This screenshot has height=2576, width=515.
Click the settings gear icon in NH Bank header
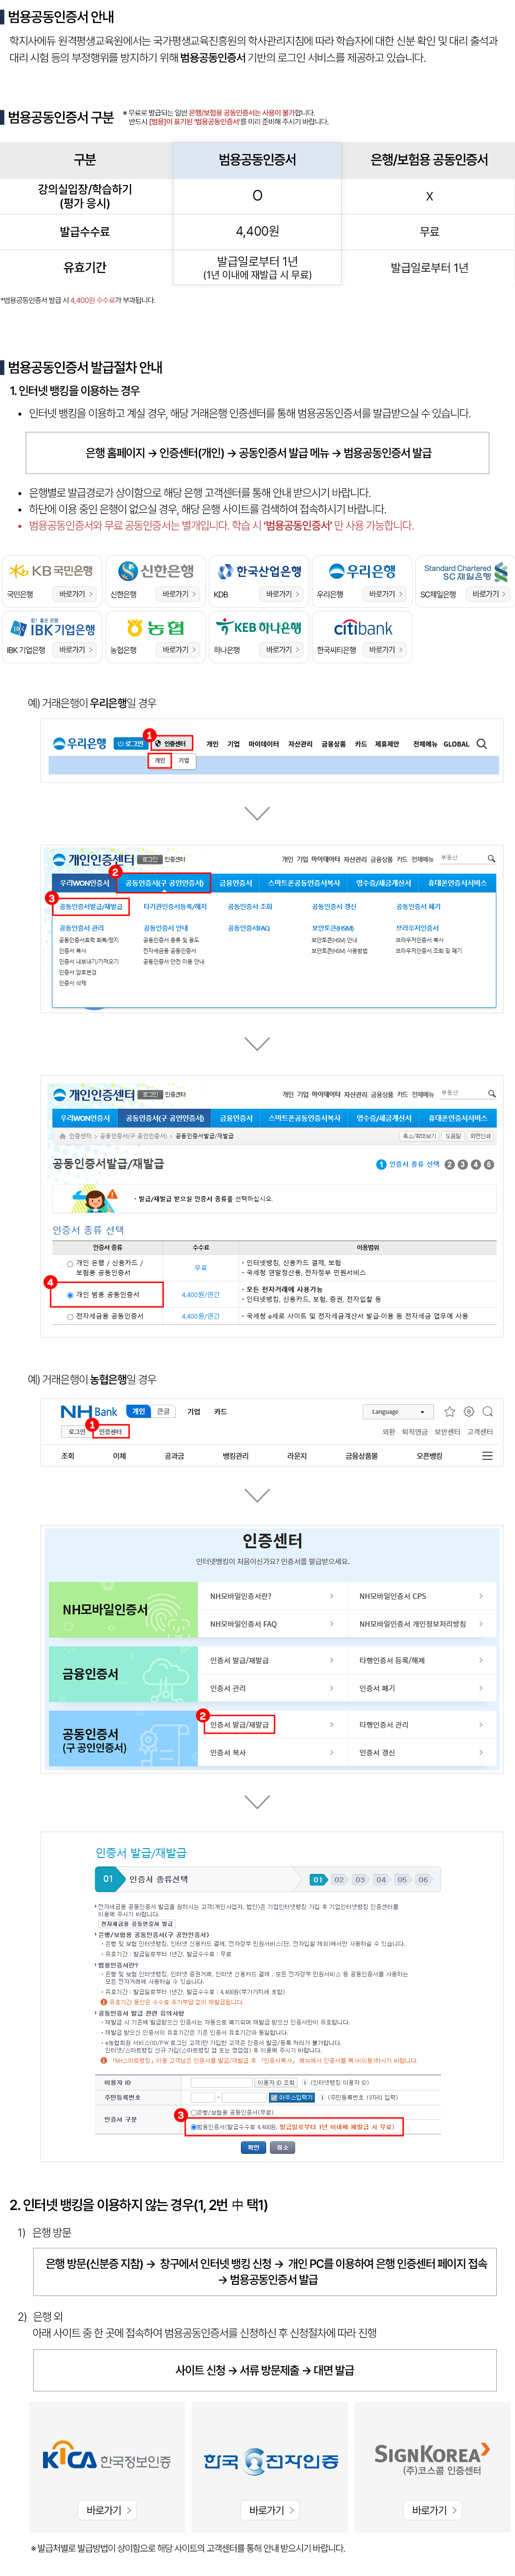tap(468, 1411)
